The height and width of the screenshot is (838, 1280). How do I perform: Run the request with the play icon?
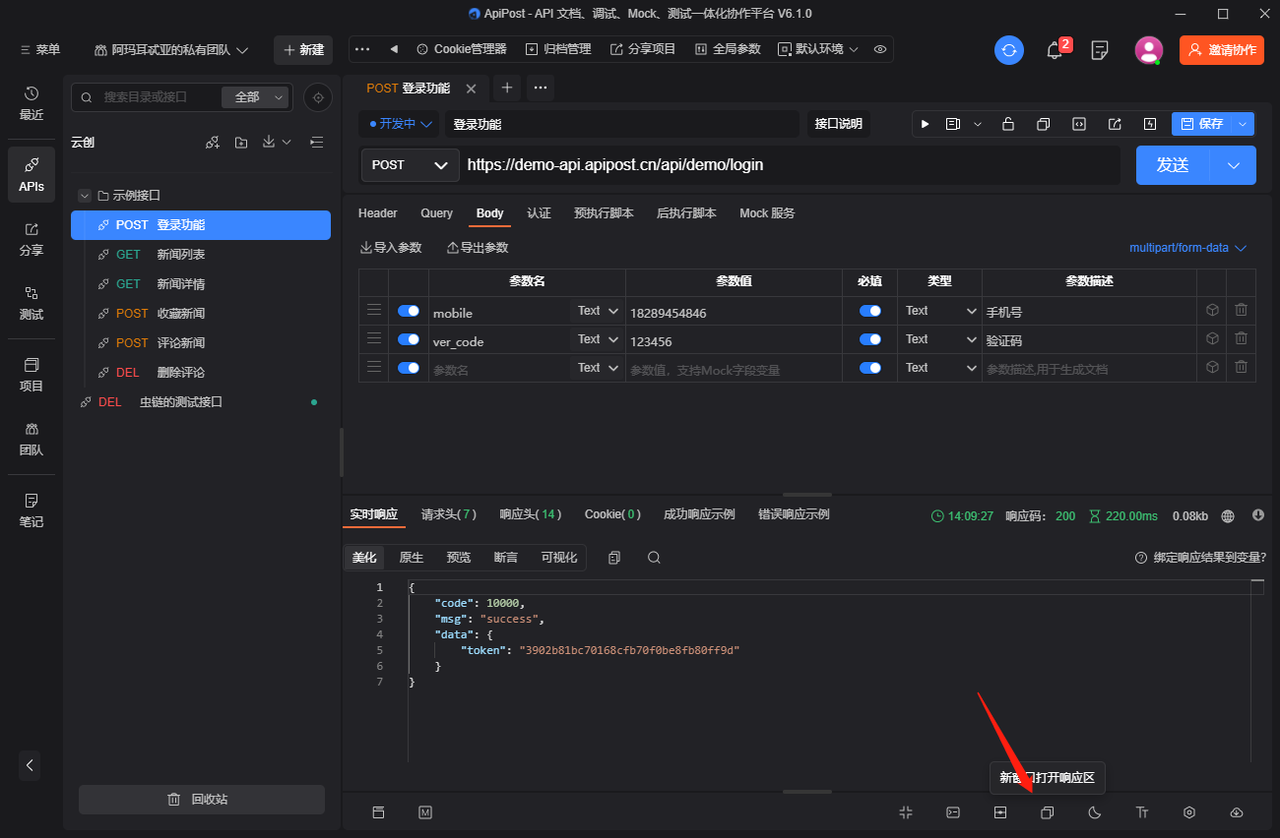(x=925, y=124)
